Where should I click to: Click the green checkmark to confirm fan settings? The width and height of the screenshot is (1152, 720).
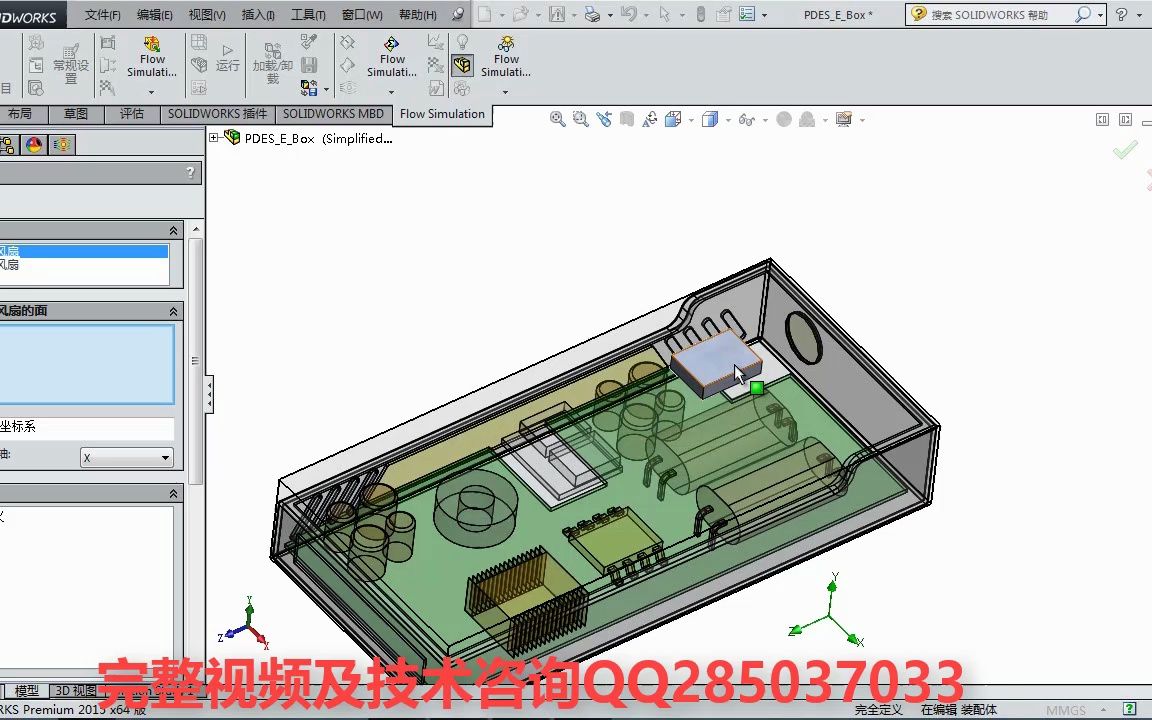click(1125, 150)
